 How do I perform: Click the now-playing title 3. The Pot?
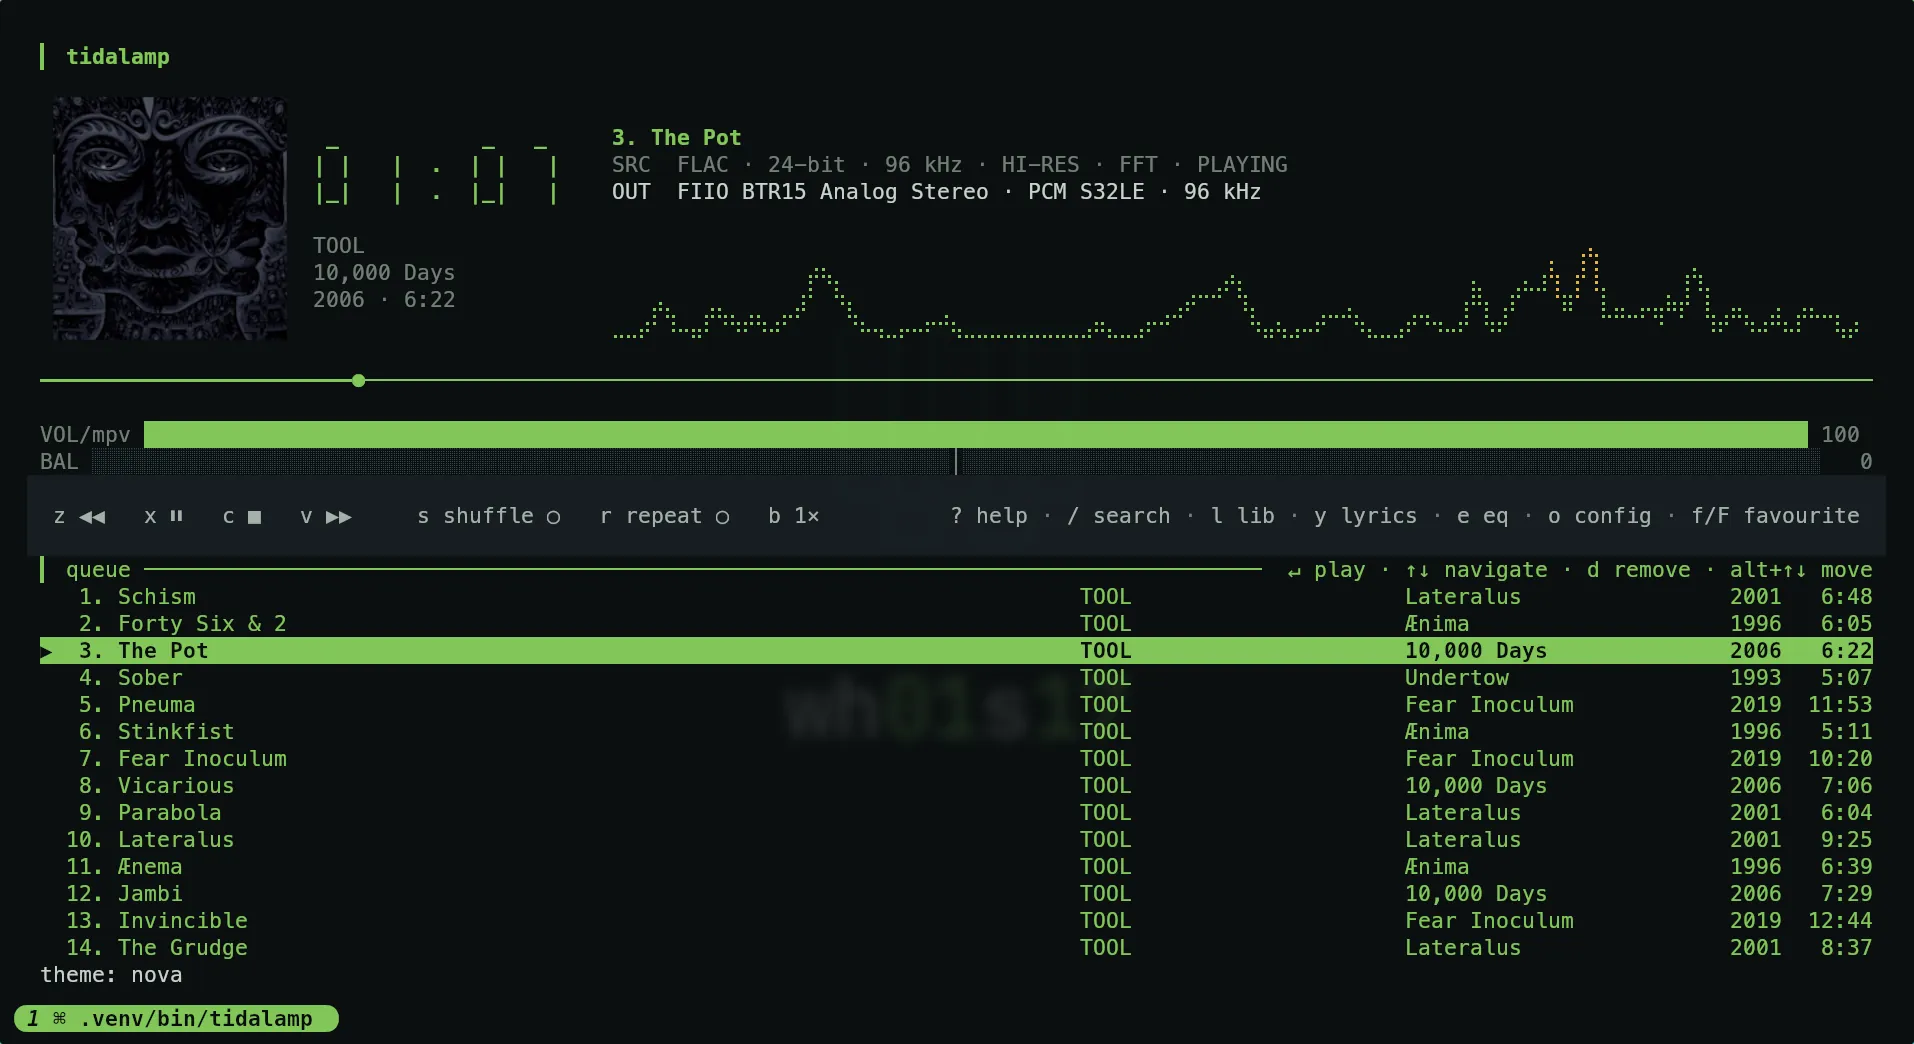(676, 138)
